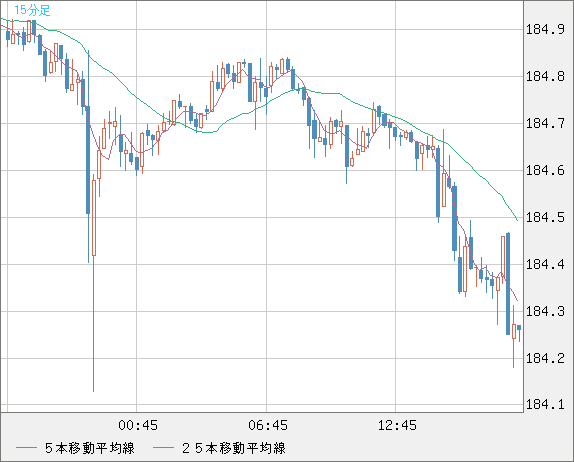
Task: Click the long red candle with lowest wick
Action: click(94, 283)
